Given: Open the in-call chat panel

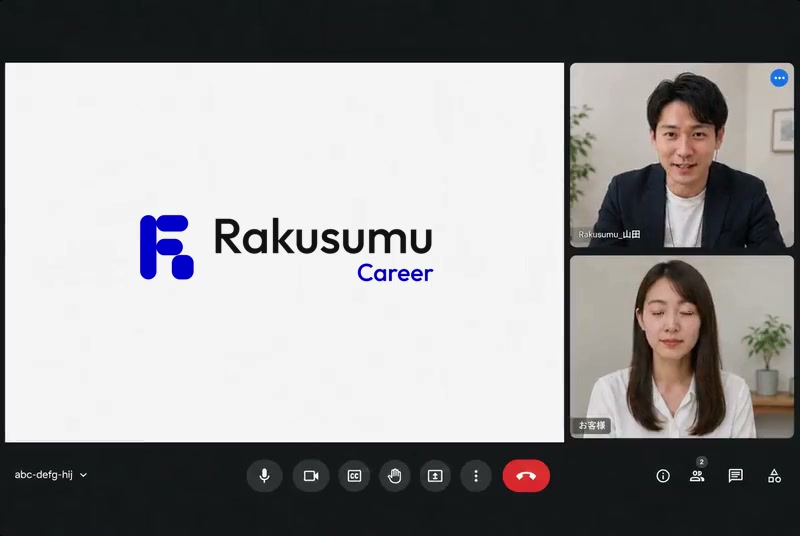Looking at the screenshot, I should tap(735, 476).
